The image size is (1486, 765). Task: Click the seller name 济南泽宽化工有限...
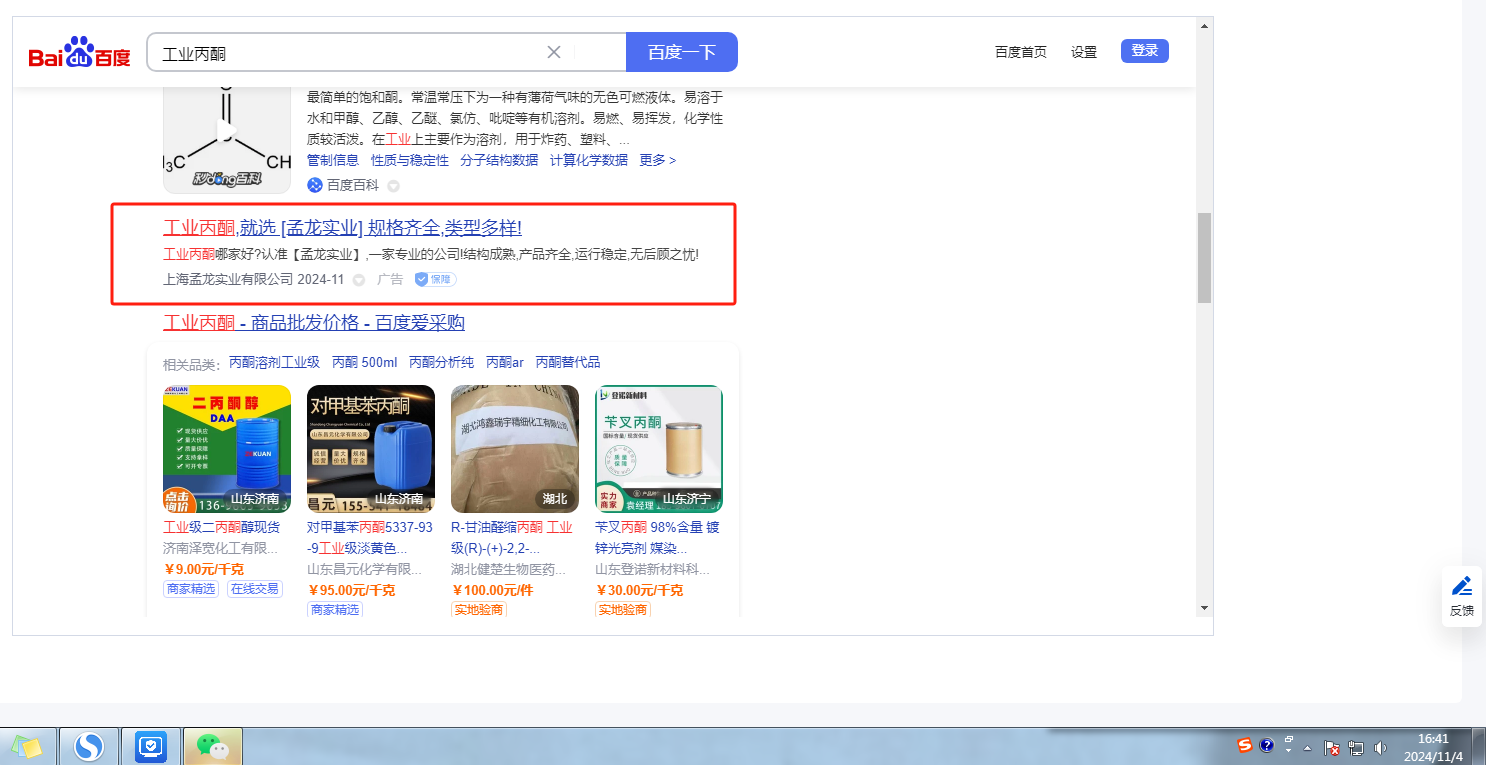pos(221,548)
